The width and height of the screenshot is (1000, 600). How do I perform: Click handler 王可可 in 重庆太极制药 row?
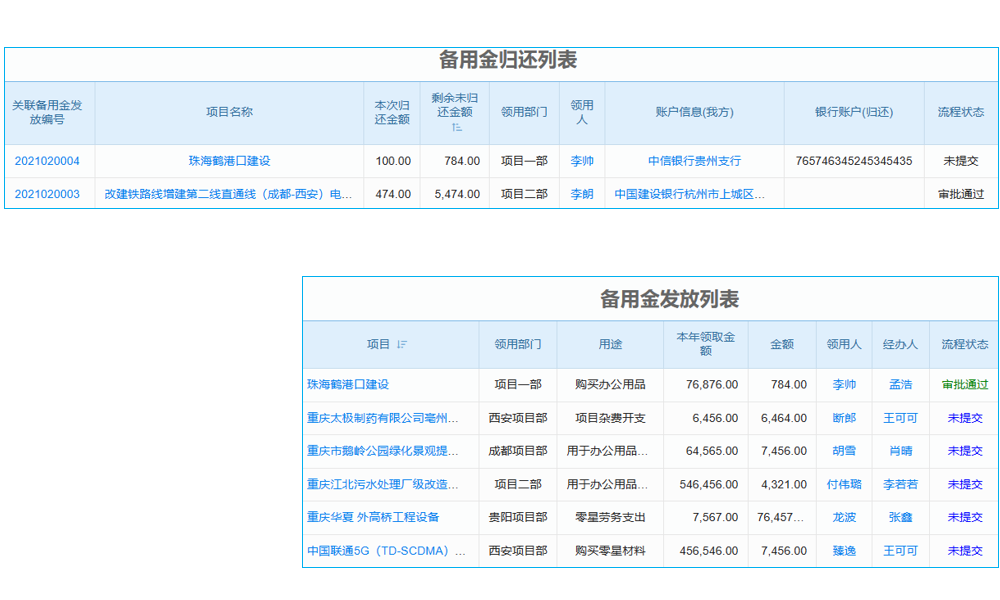click(900, 418)
